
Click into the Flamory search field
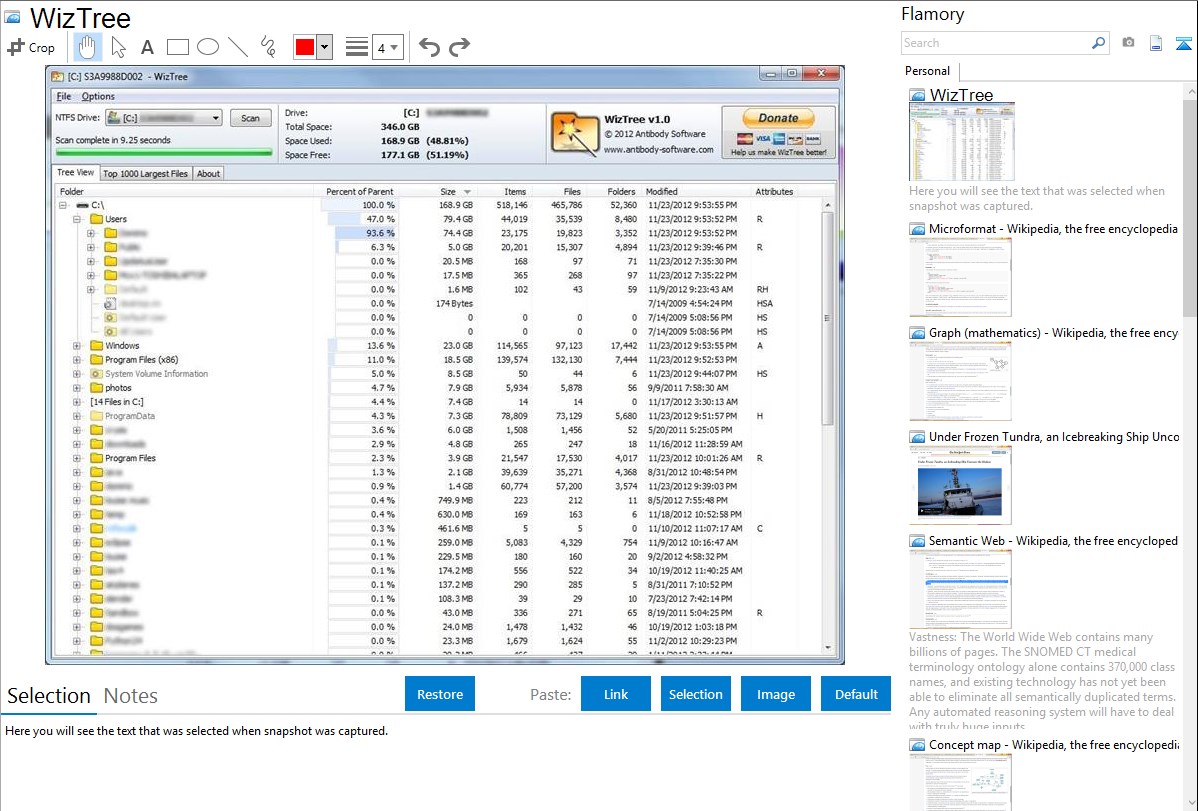tap(995, 43)
